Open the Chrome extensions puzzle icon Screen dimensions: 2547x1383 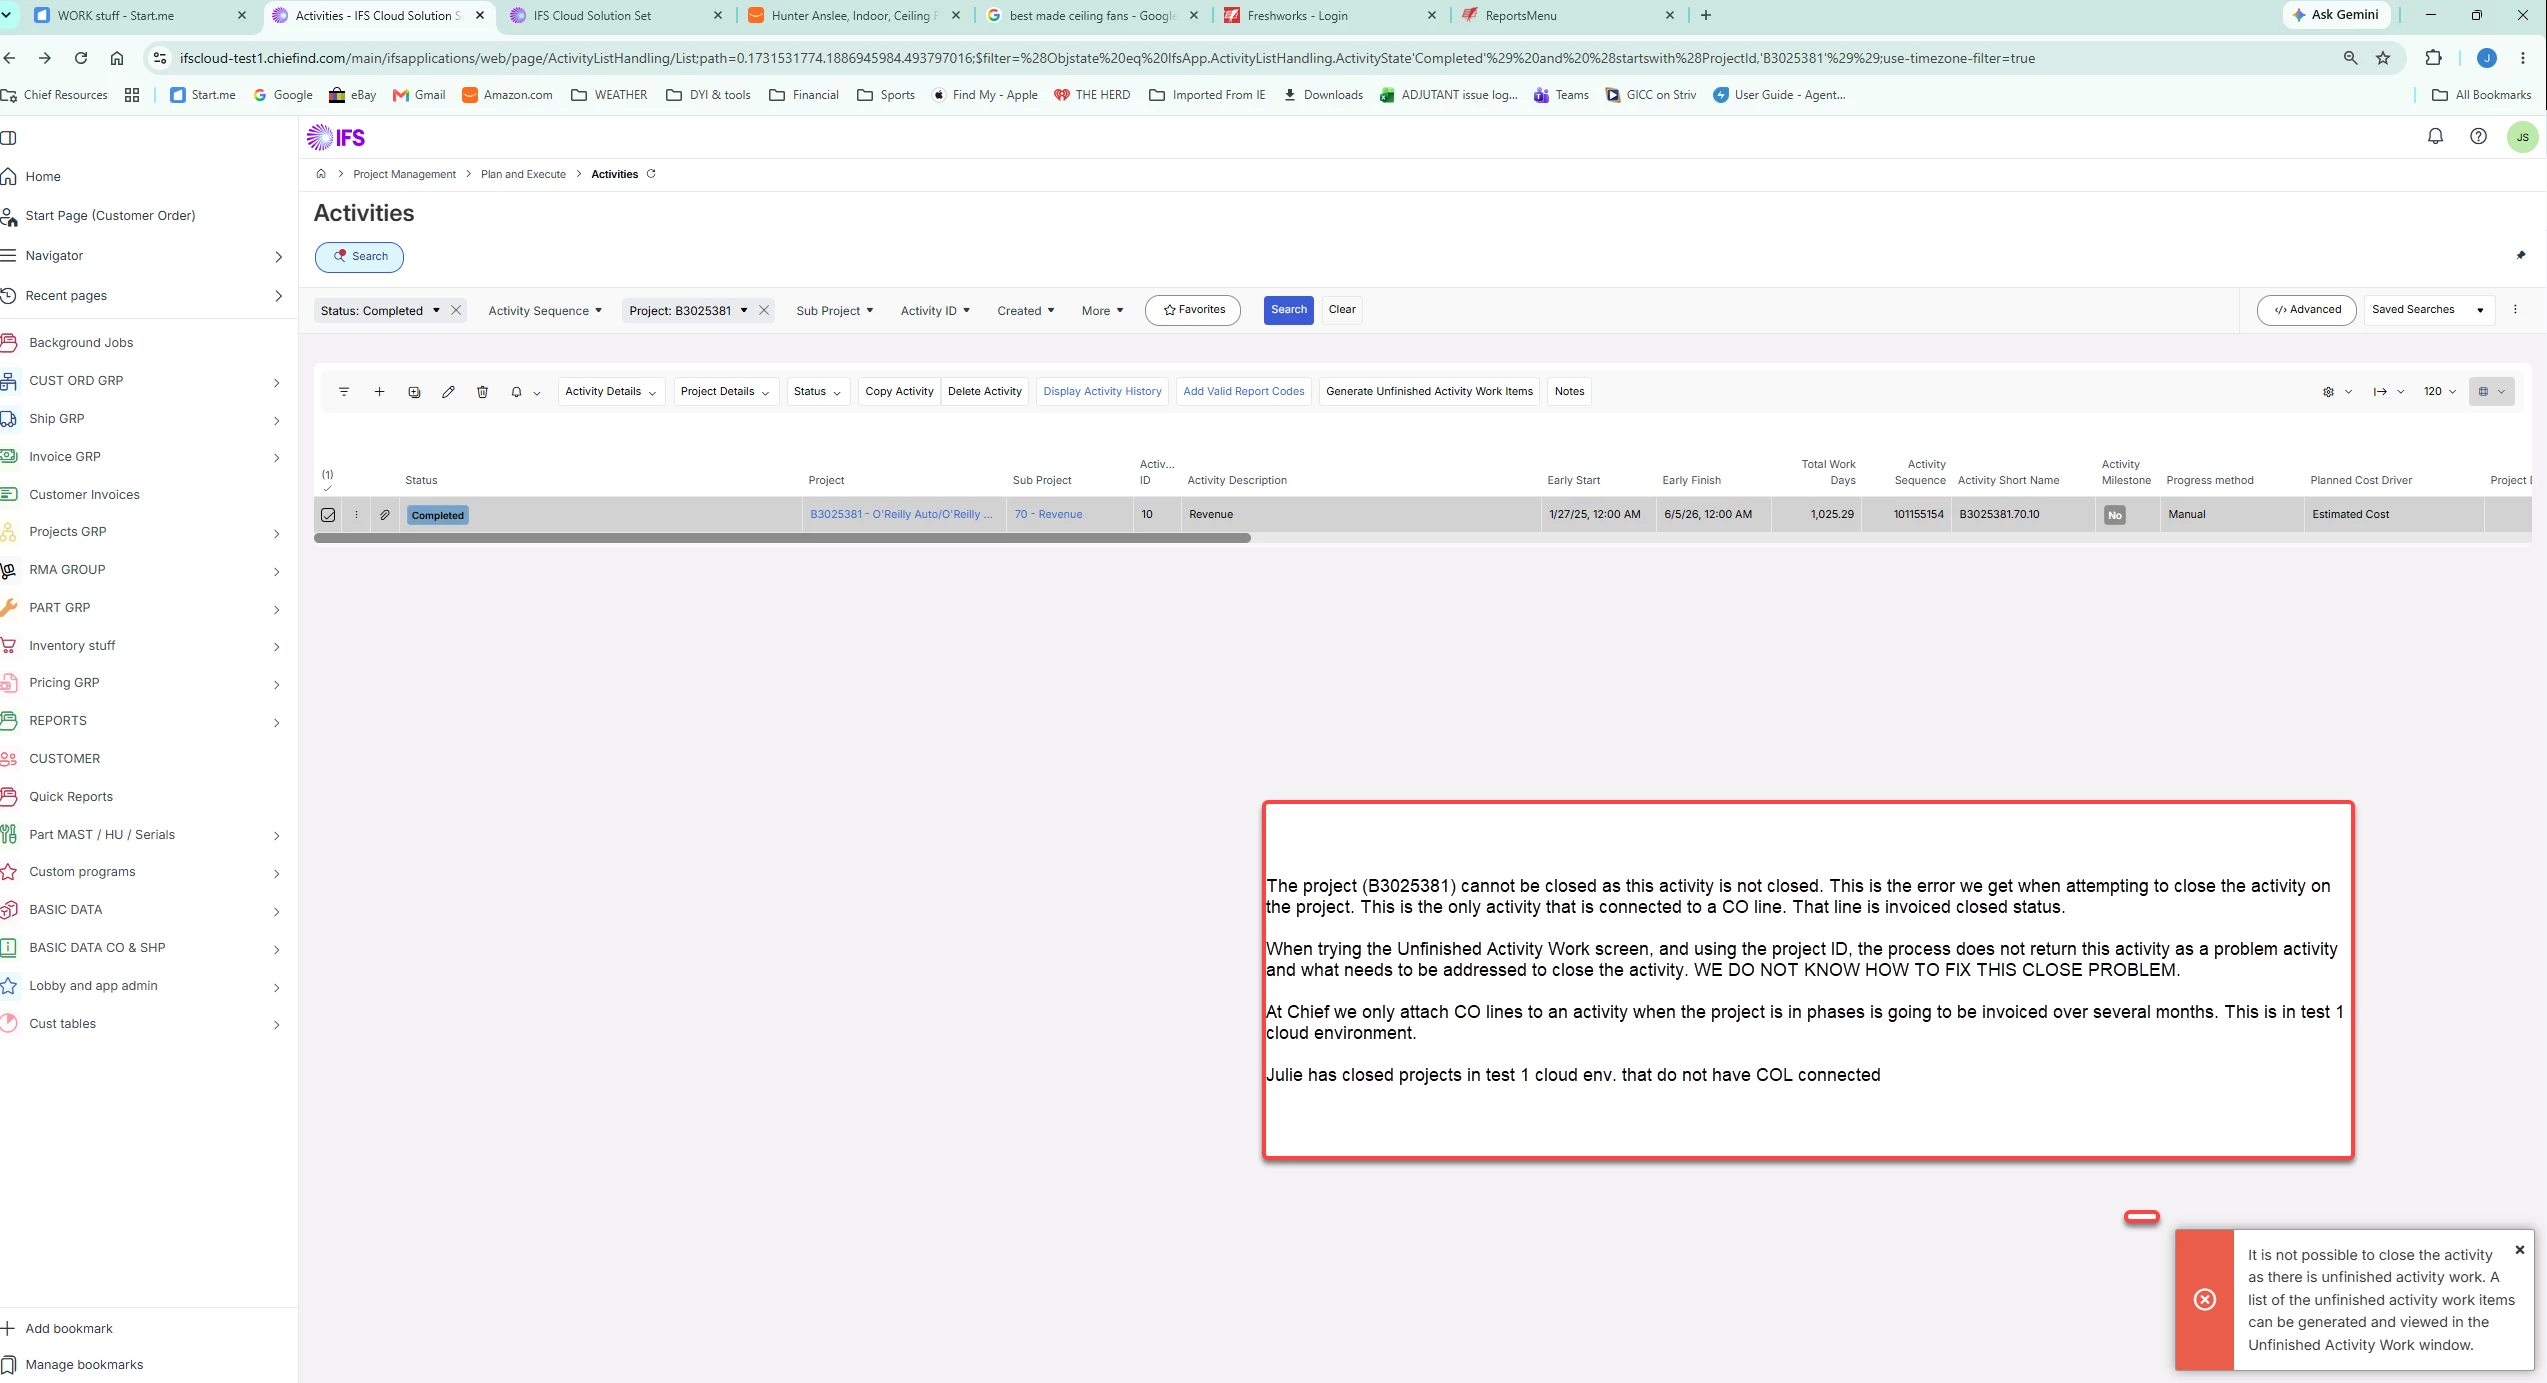[2434, 58]
